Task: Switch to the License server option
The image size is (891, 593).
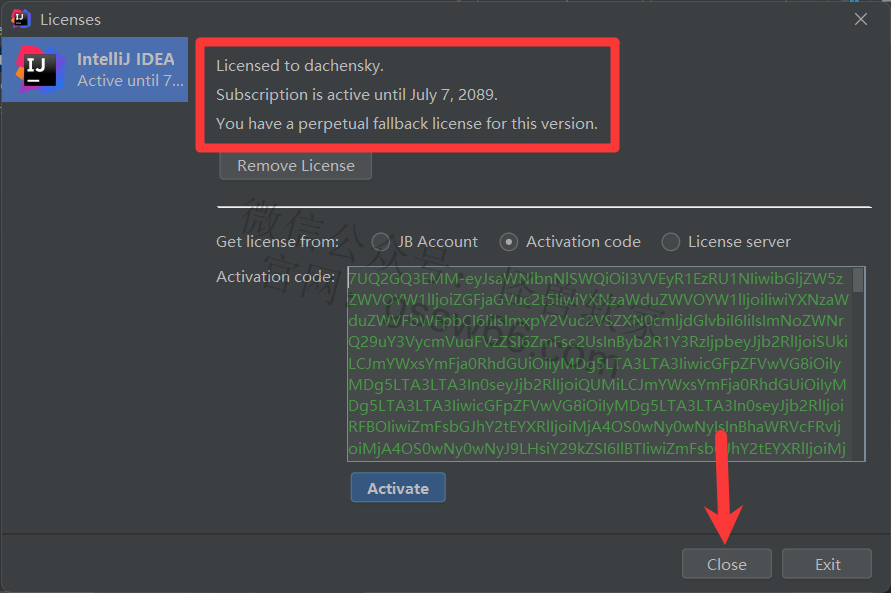Action: [671, 242]
